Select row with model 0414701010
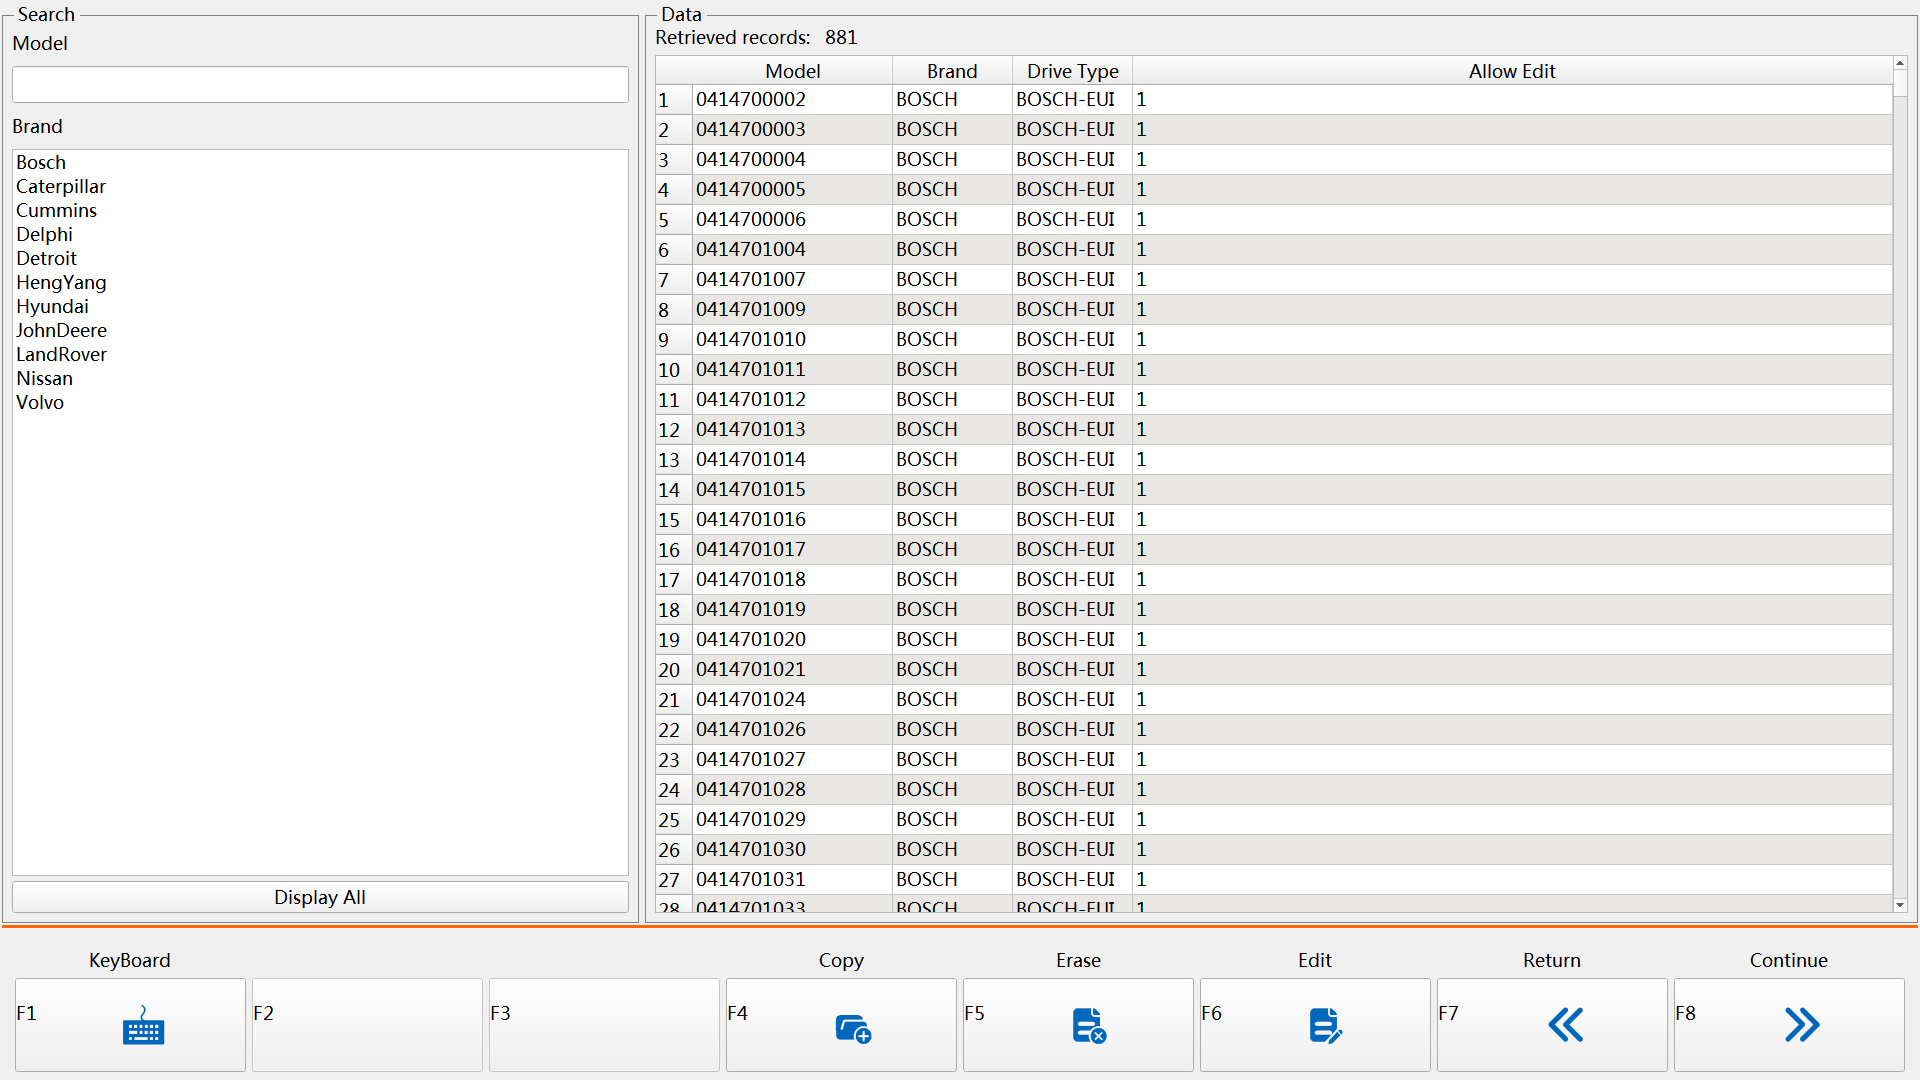 click(x=751, y=339)
